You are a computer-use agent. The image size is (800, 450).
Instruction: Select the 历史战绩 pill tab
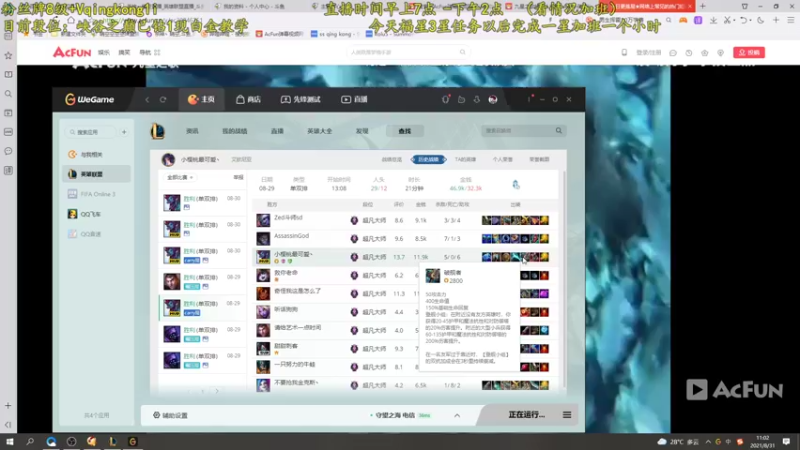pyautogui.click(x=429, y=160)
